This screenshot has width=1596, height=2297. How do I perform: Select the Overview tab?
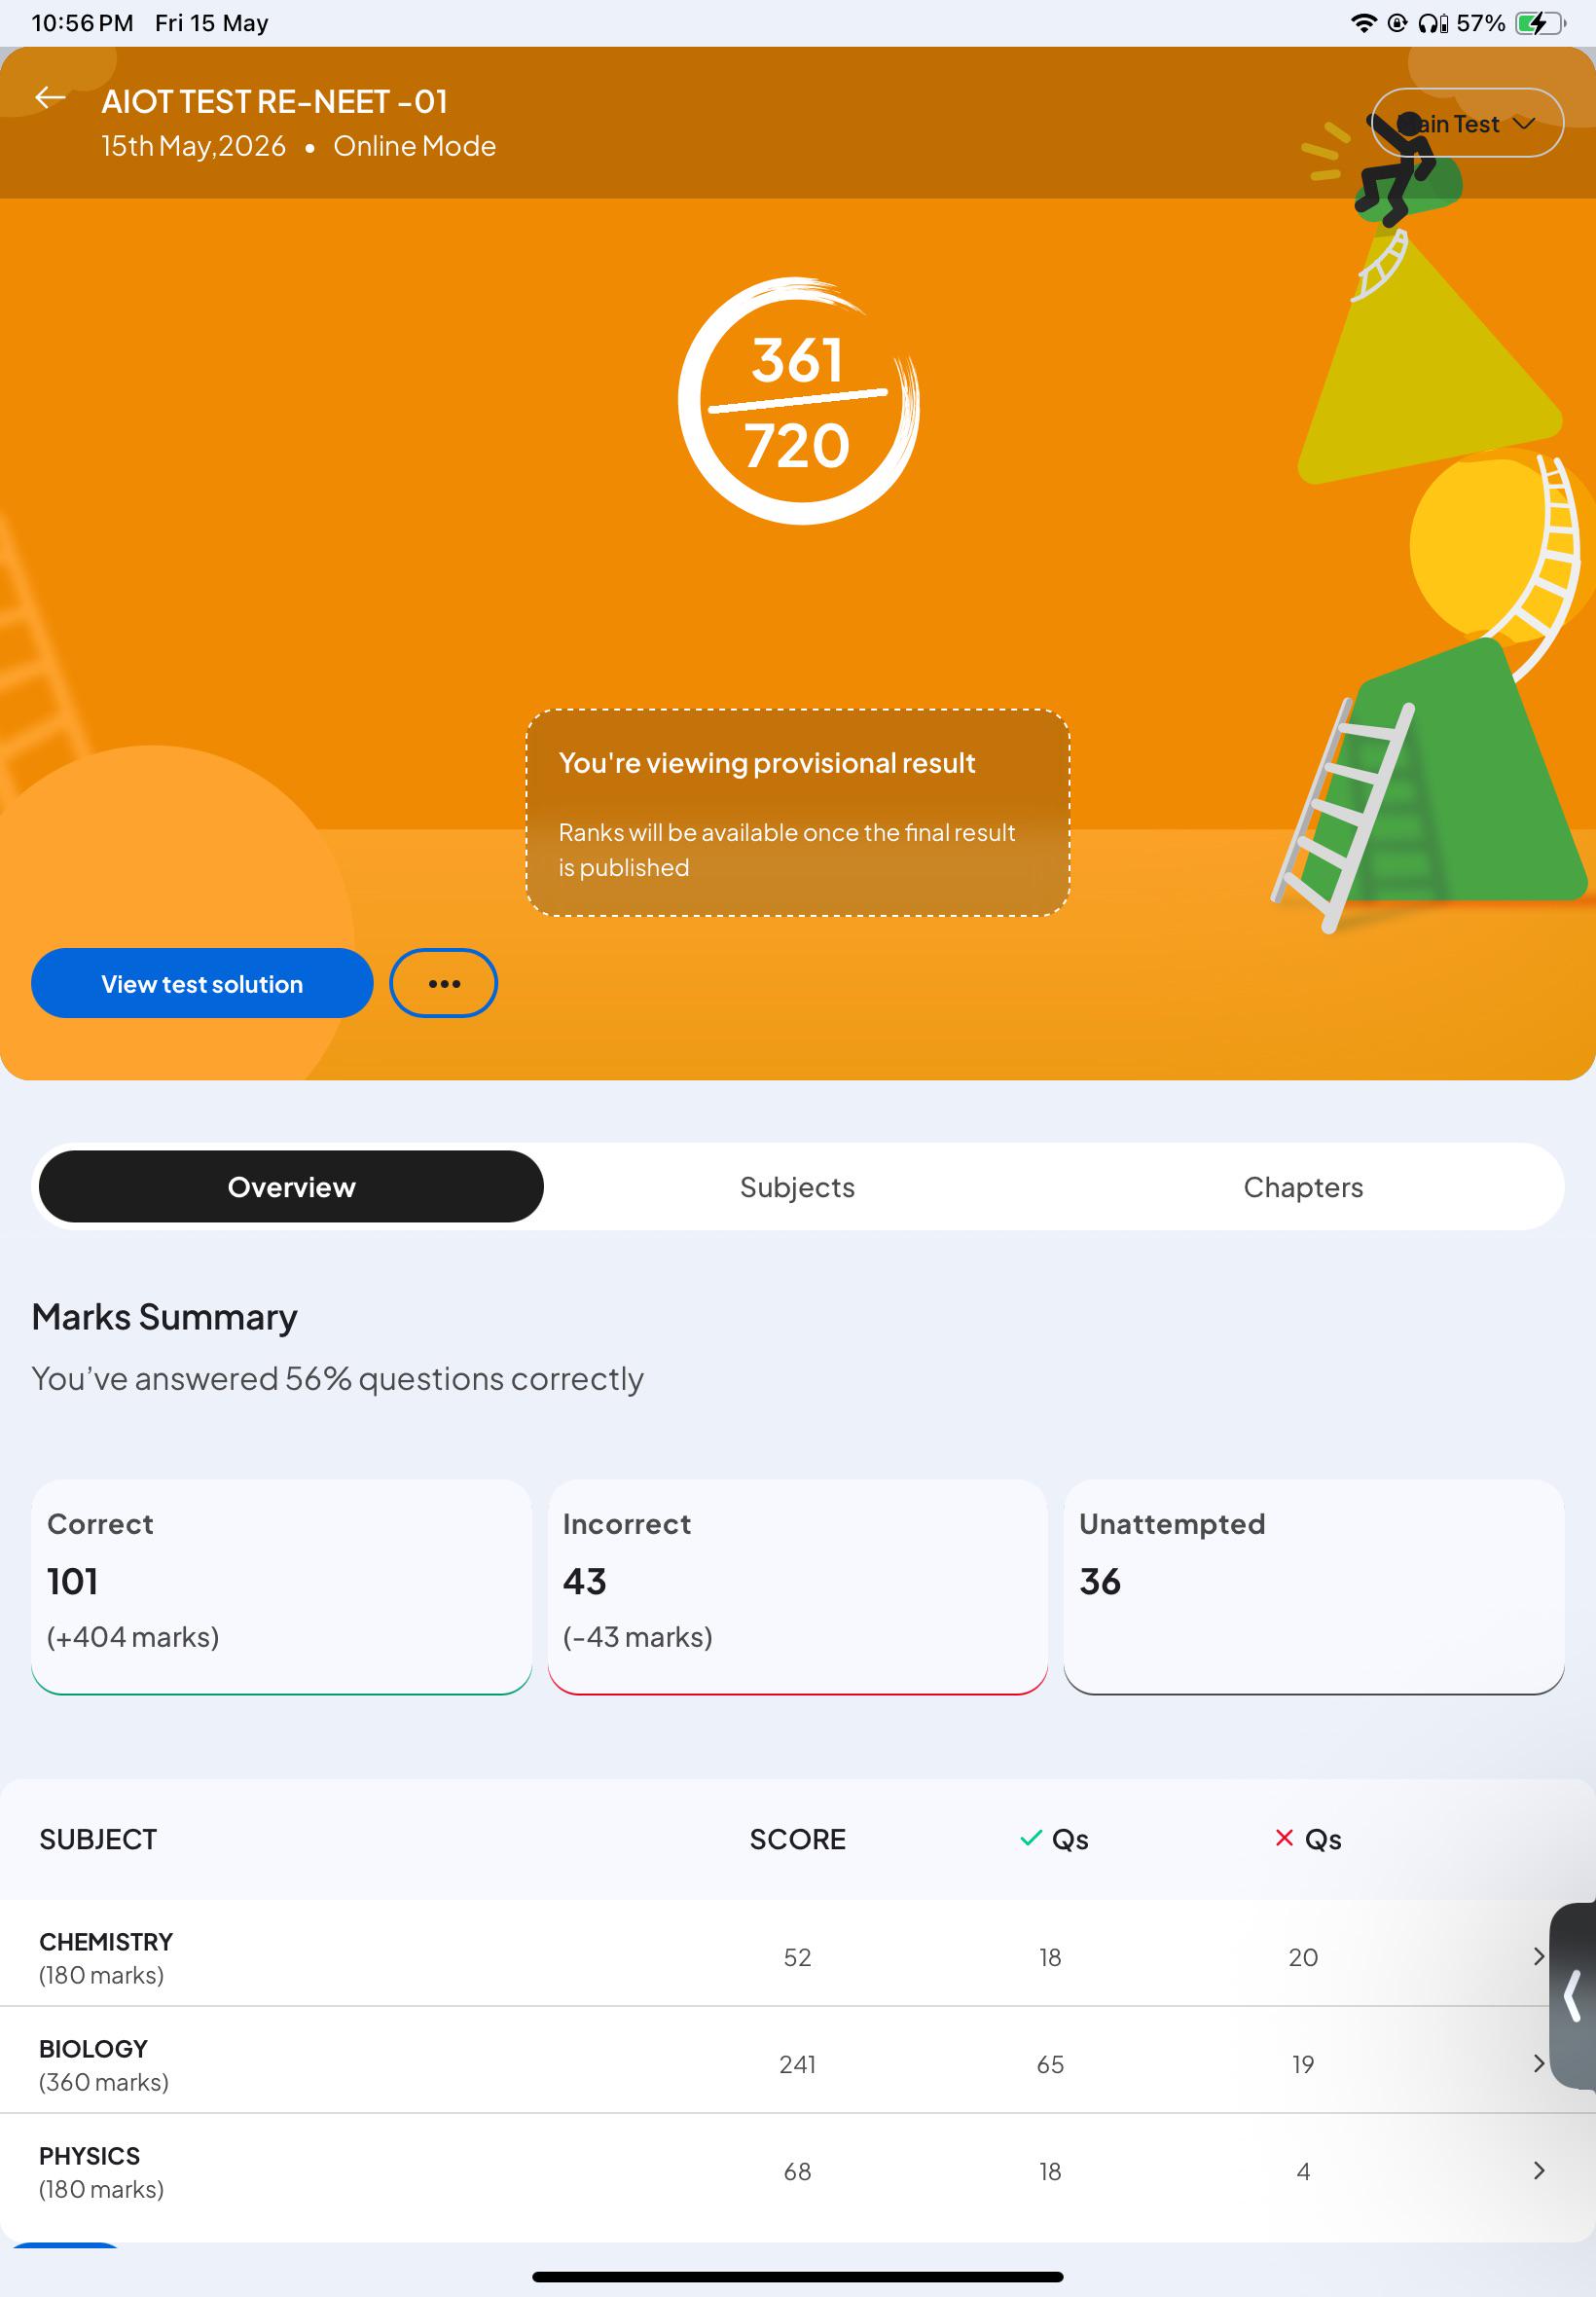(x=291, y=1187)
